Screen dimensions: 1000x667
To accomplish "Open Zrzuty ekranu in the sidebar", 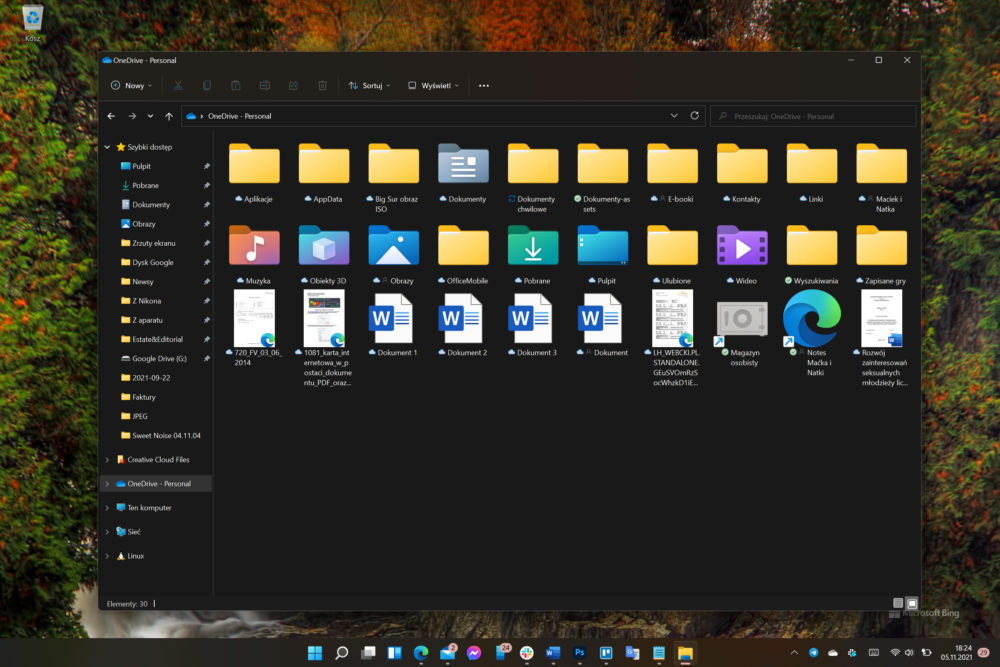I will [156, 243].
